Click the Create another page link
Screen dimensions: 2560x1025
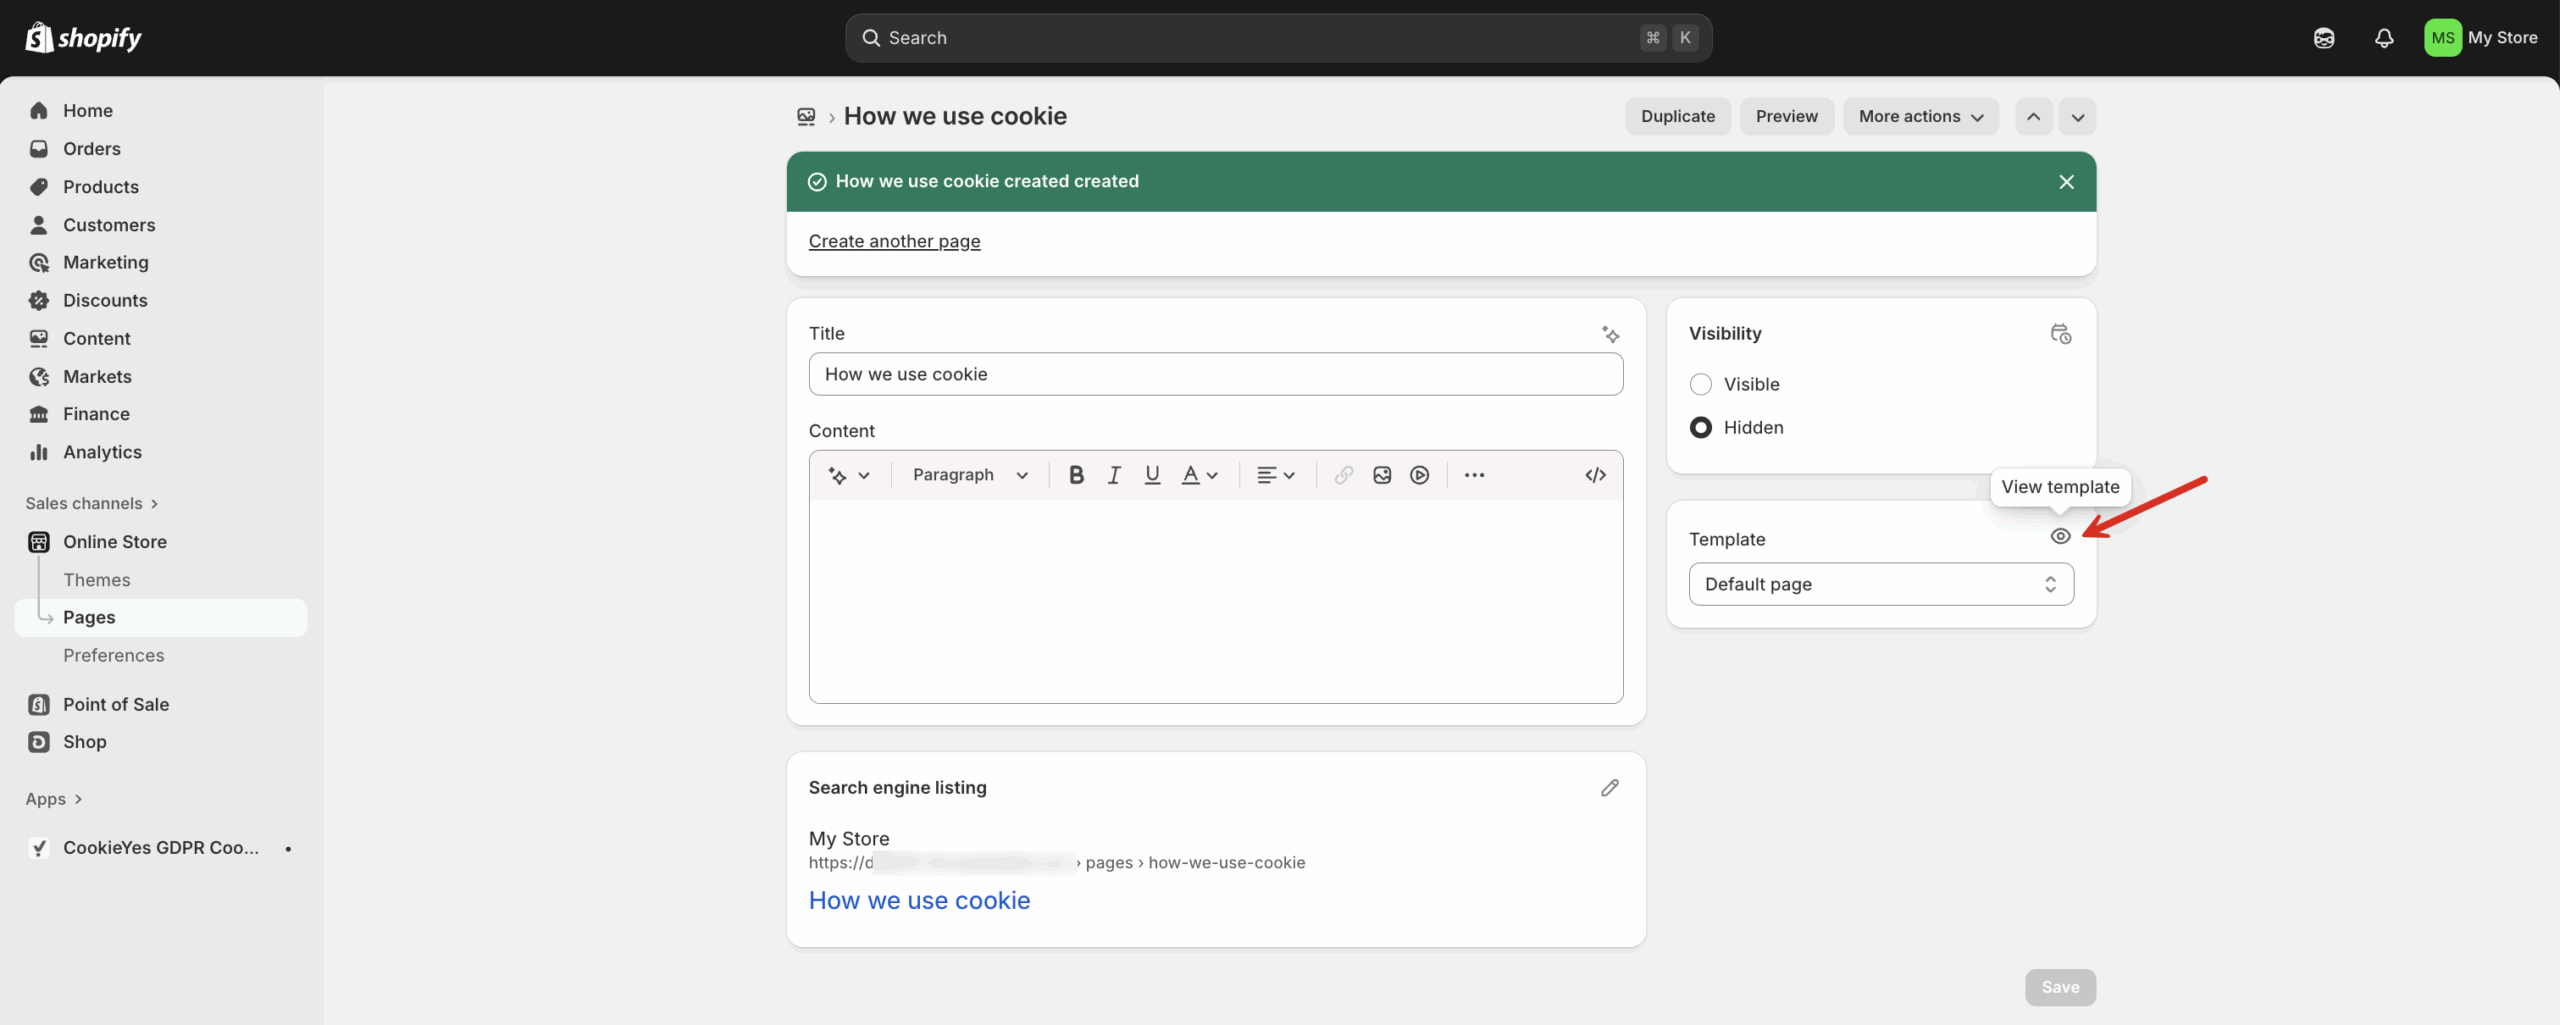(x=894, y=241)
